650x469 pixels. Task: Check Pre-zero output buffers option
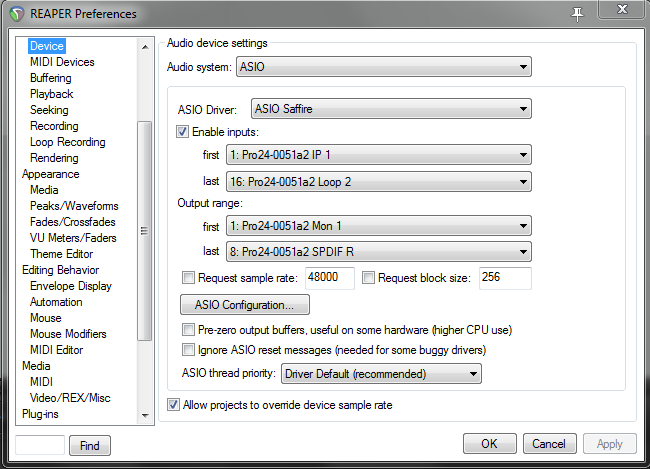[189, 330]
